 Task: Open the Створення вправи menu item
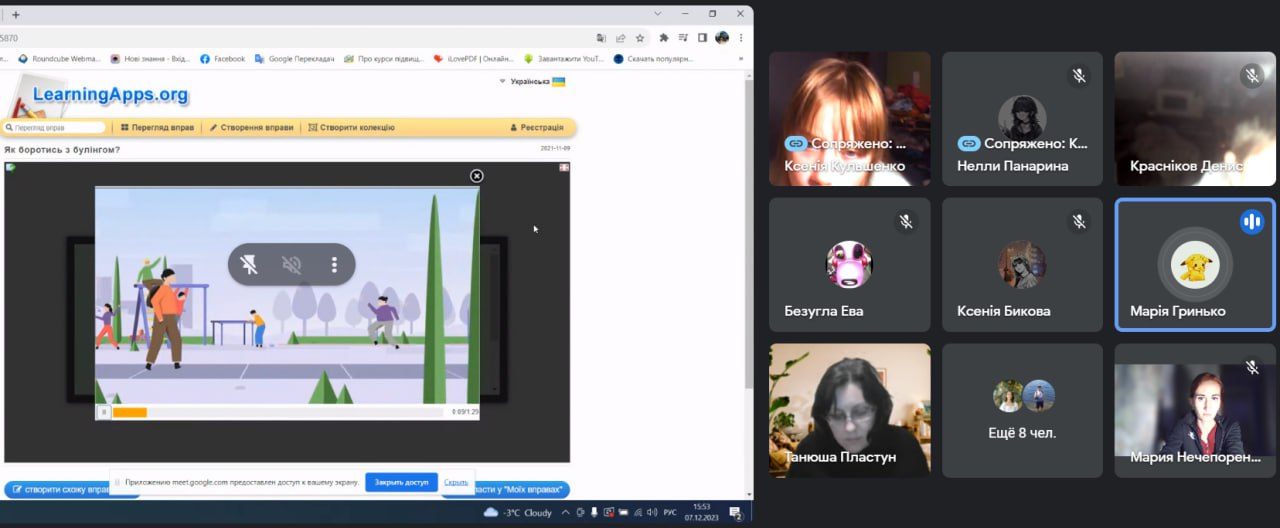click(251, 128)
